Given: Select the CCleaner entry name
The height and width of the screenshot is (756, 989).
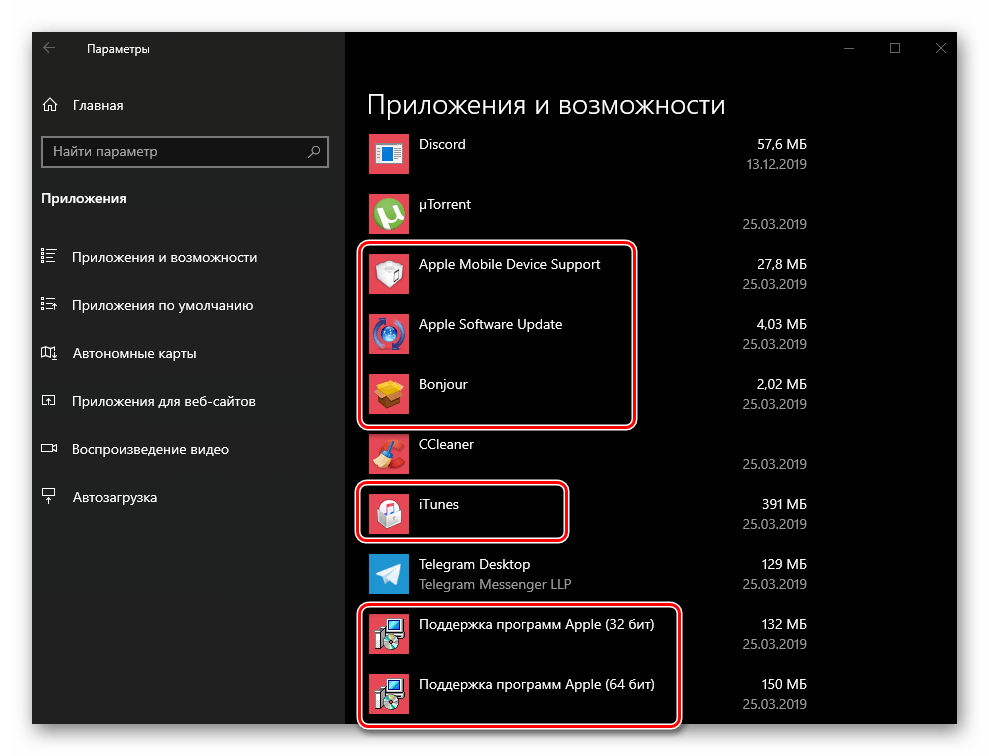Looking at the screenshot, I should pyautogui.click(x=447, y=445).
